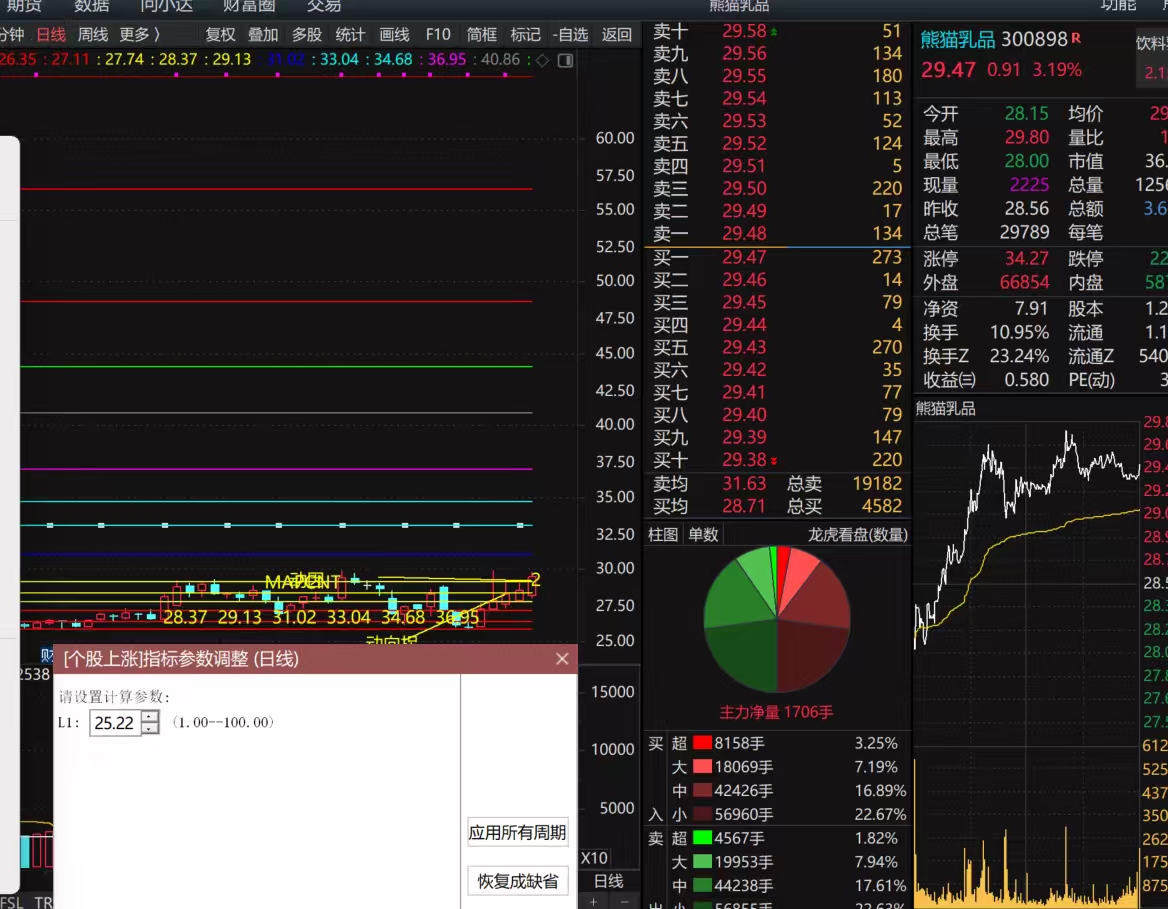Open the 问小达 menu
The image size is (1168, 909).
pyautogui.click(x=167, y=6)
